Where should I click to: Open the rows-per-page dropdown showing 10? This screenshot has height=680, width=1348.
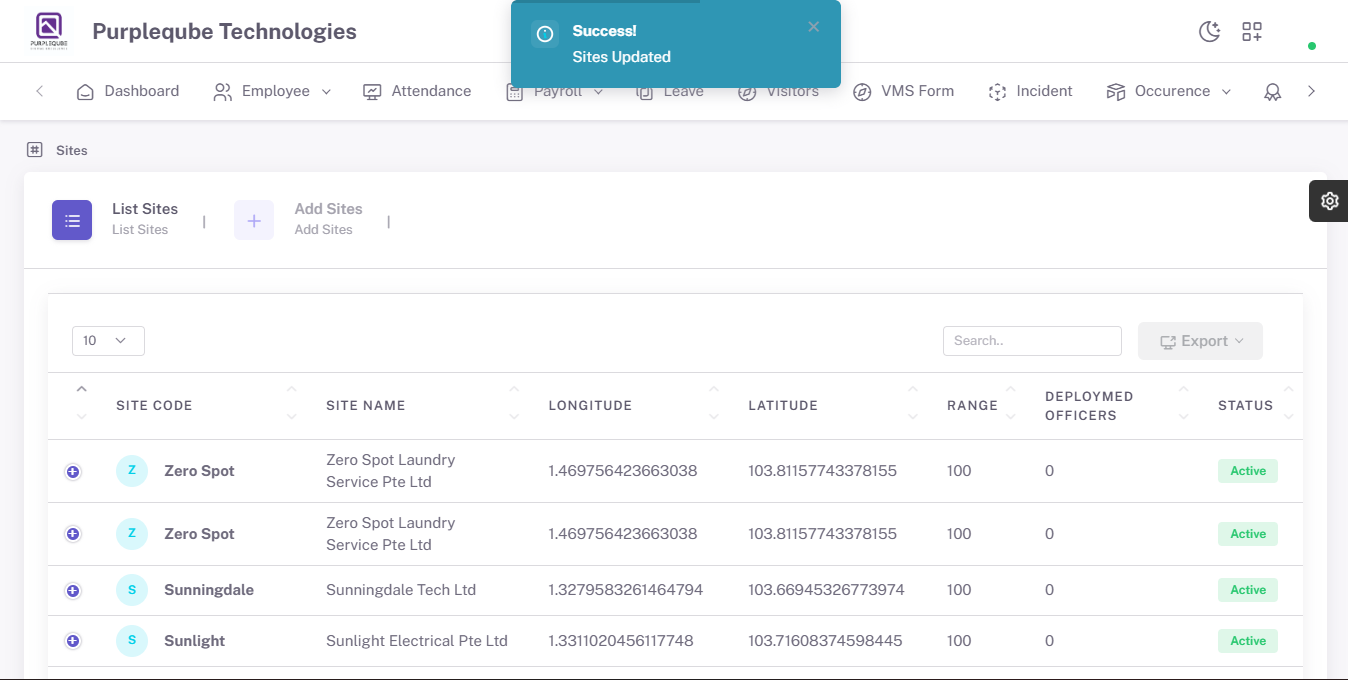(108, 341)
